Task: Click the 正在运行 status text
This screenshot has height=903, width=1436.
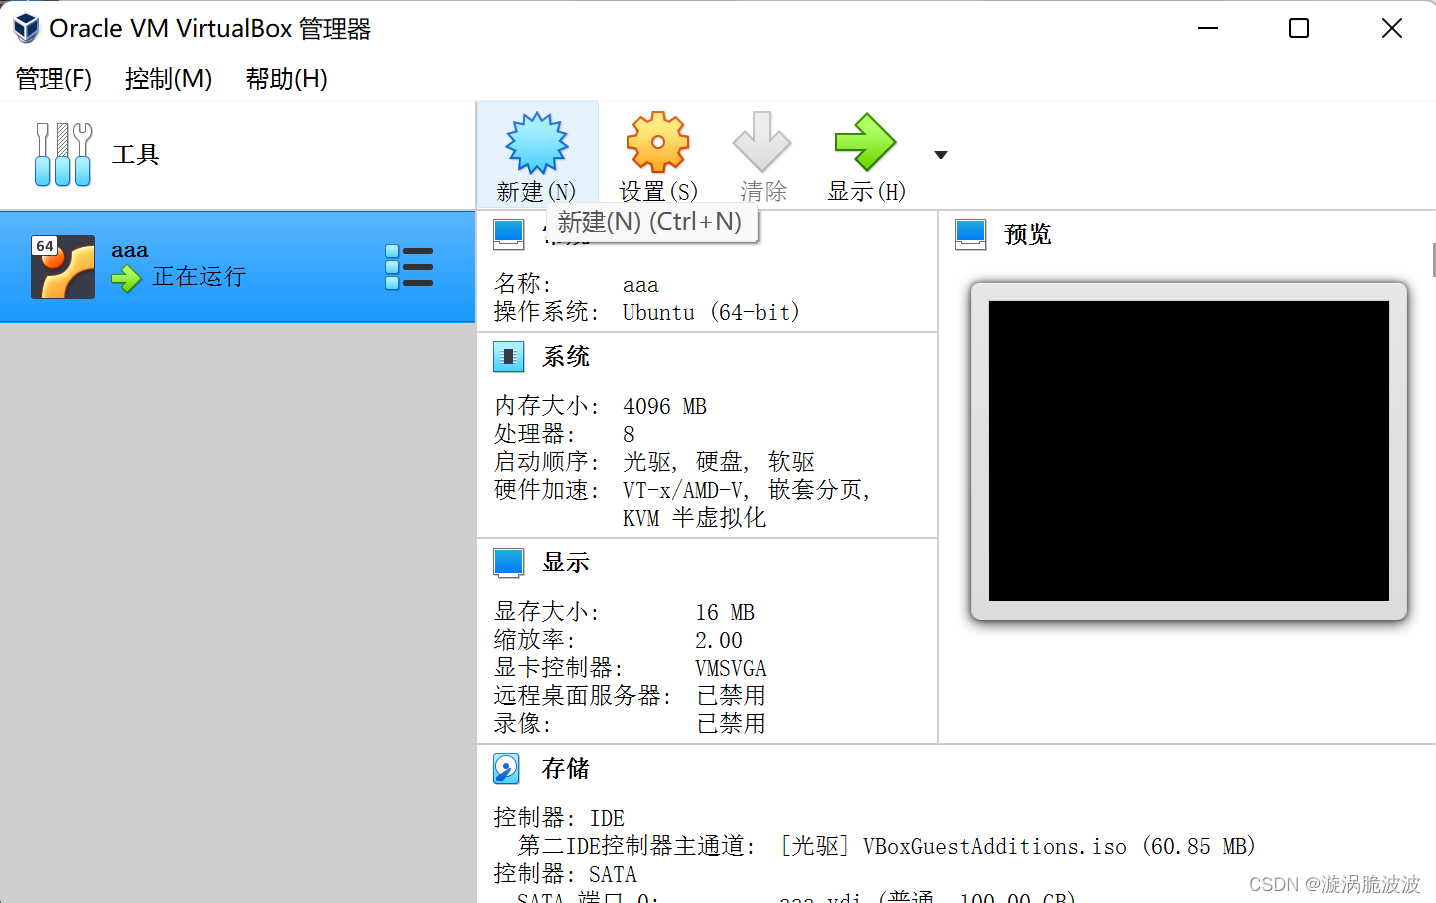Action: pyautogui.click(x=199, y=277)
